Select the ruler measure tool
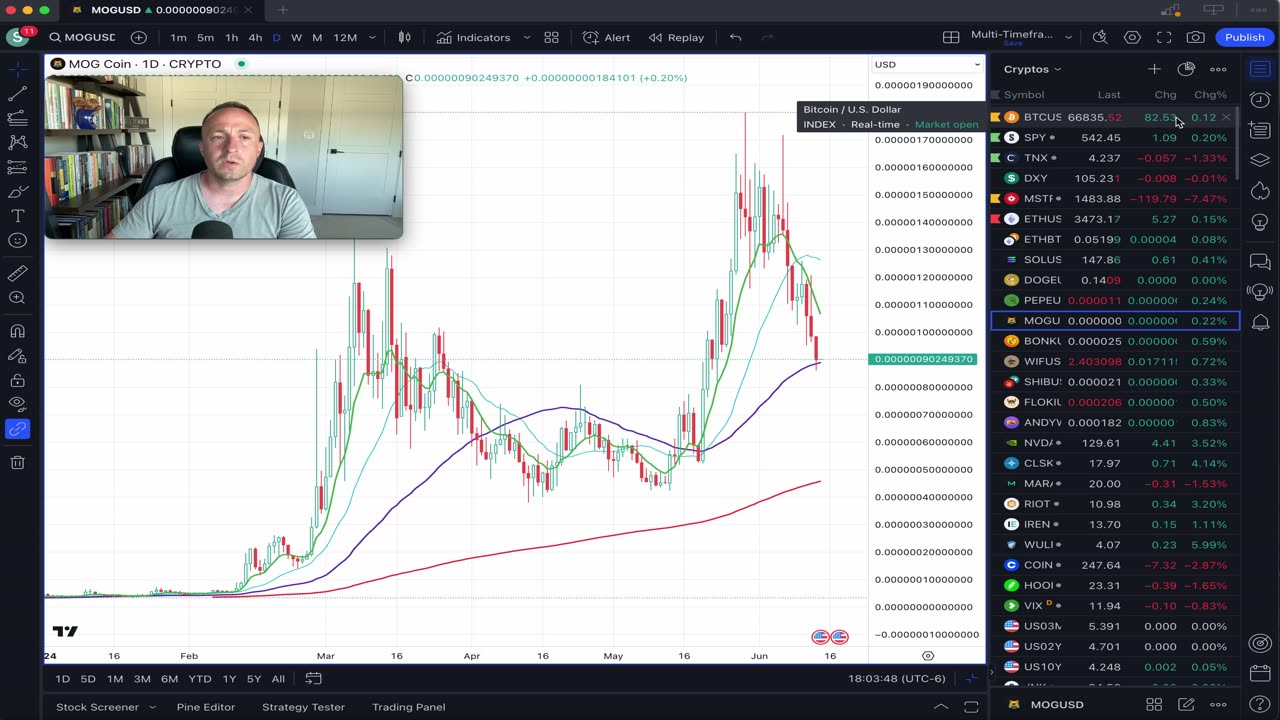Viewport: 1280px width, 720px height. point(17,273)
